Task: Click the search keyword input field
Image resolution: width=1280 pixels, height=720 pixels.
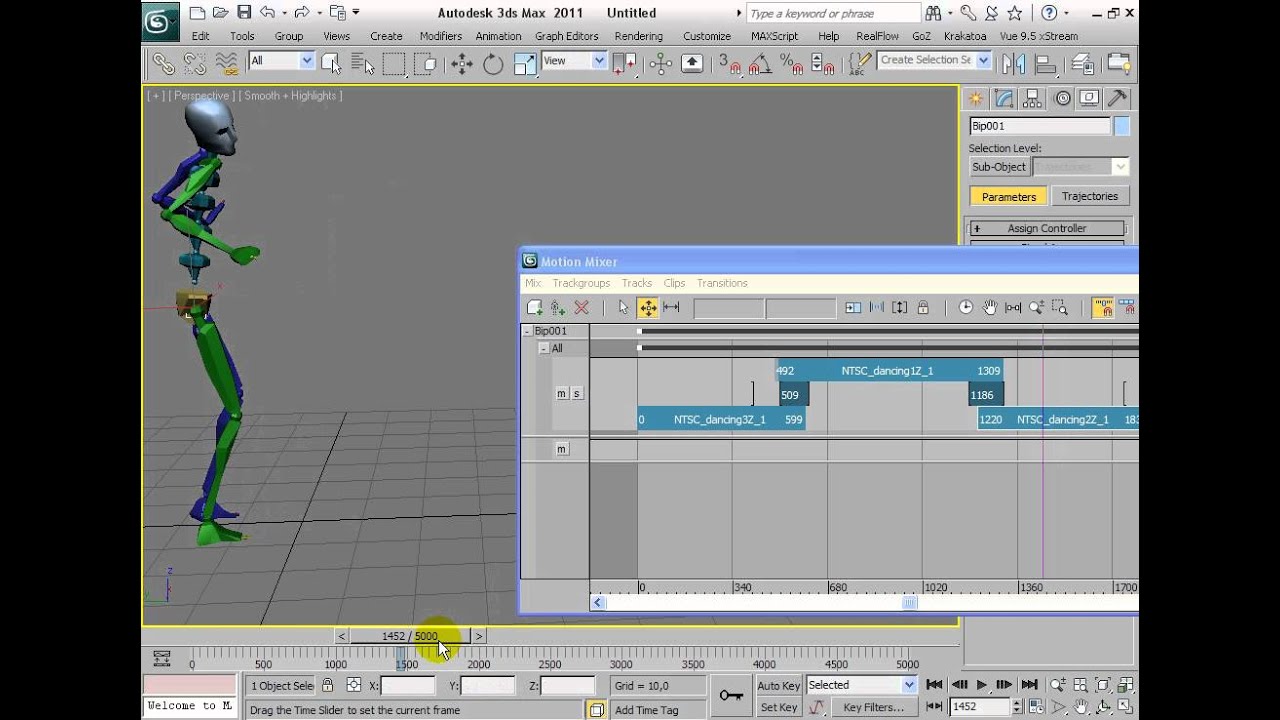Action: [x=833, y=13]
